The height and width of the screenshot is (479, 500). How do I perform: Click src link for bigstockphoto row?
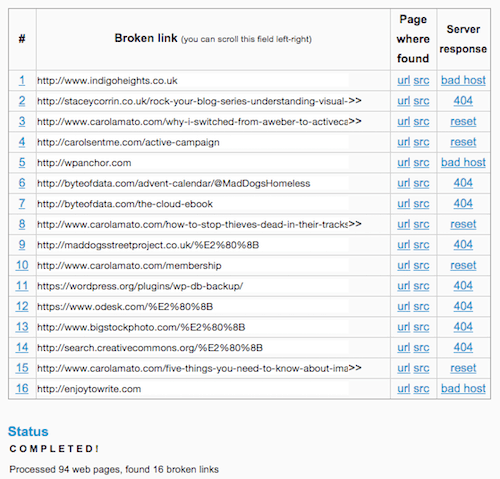click(421, 327)
